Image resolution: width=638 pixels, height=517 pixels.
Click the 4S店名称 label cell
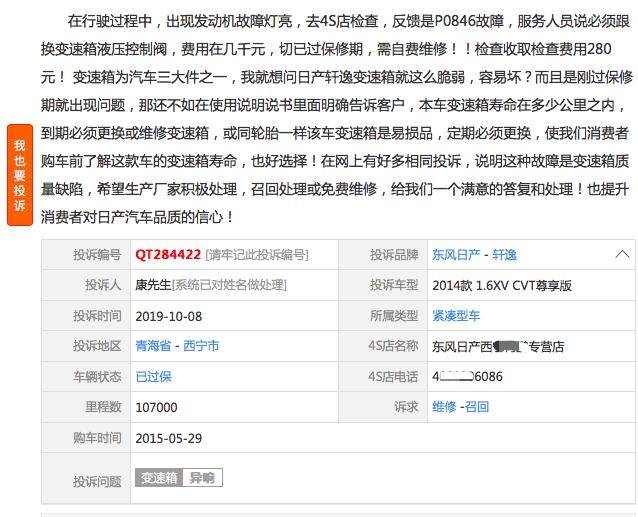[x=383, y=346]
